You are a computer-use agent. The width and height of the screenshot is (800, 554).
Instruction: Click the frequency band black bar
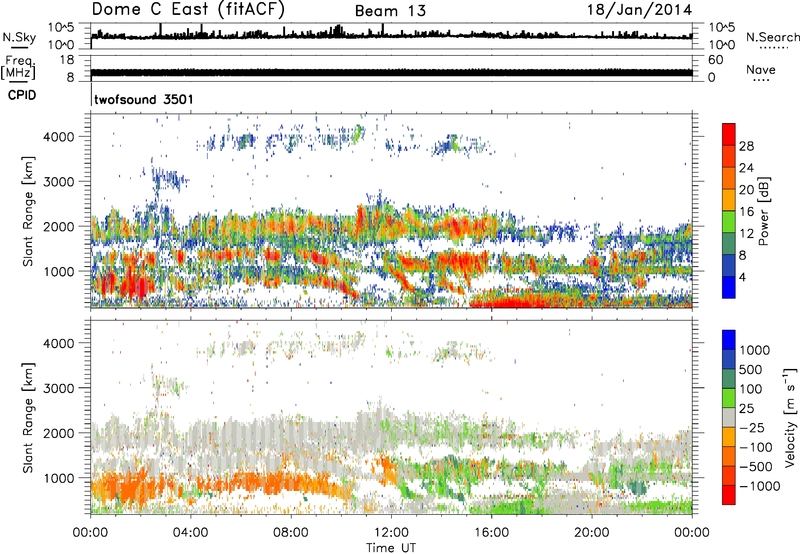391,72
